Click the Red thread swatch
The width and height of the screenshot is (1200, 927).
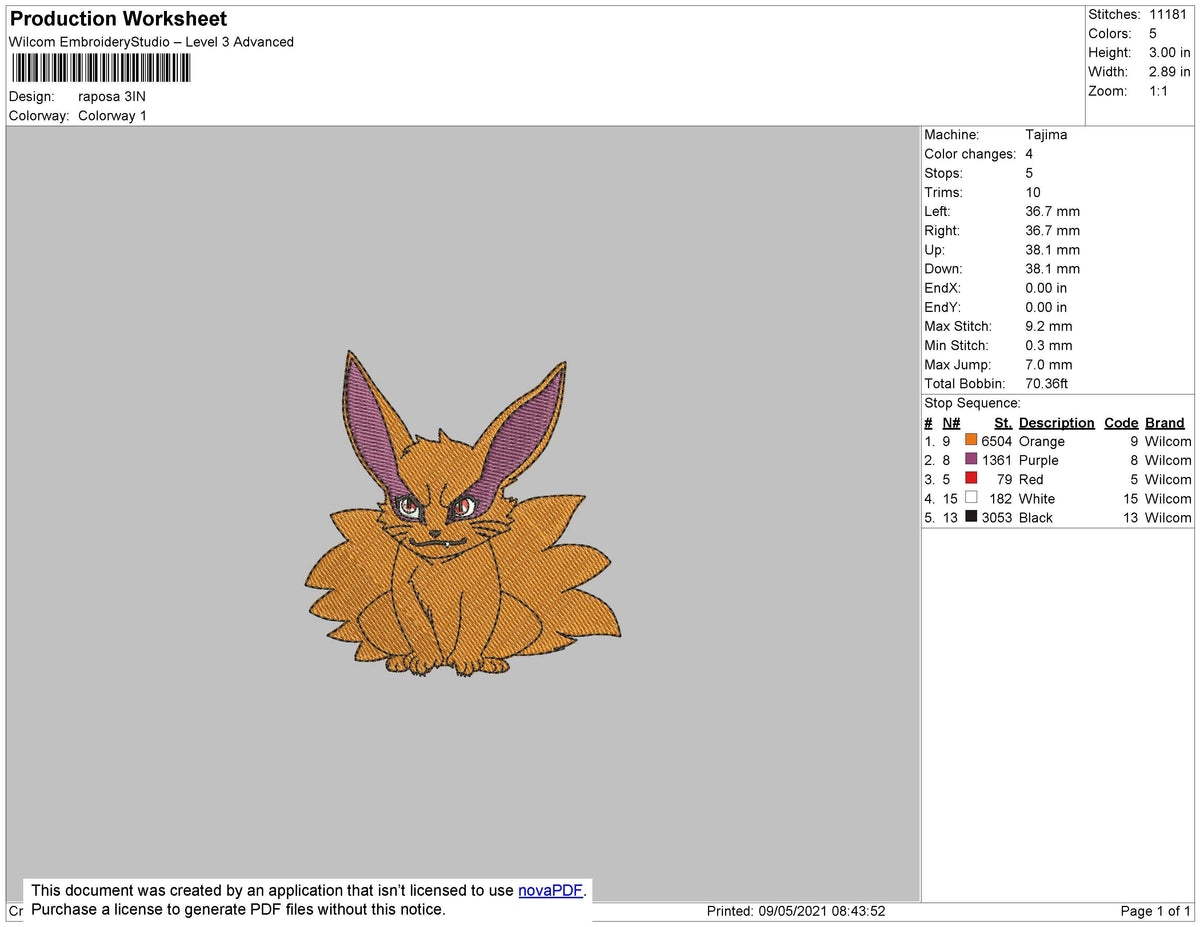[x=970, y=478]
